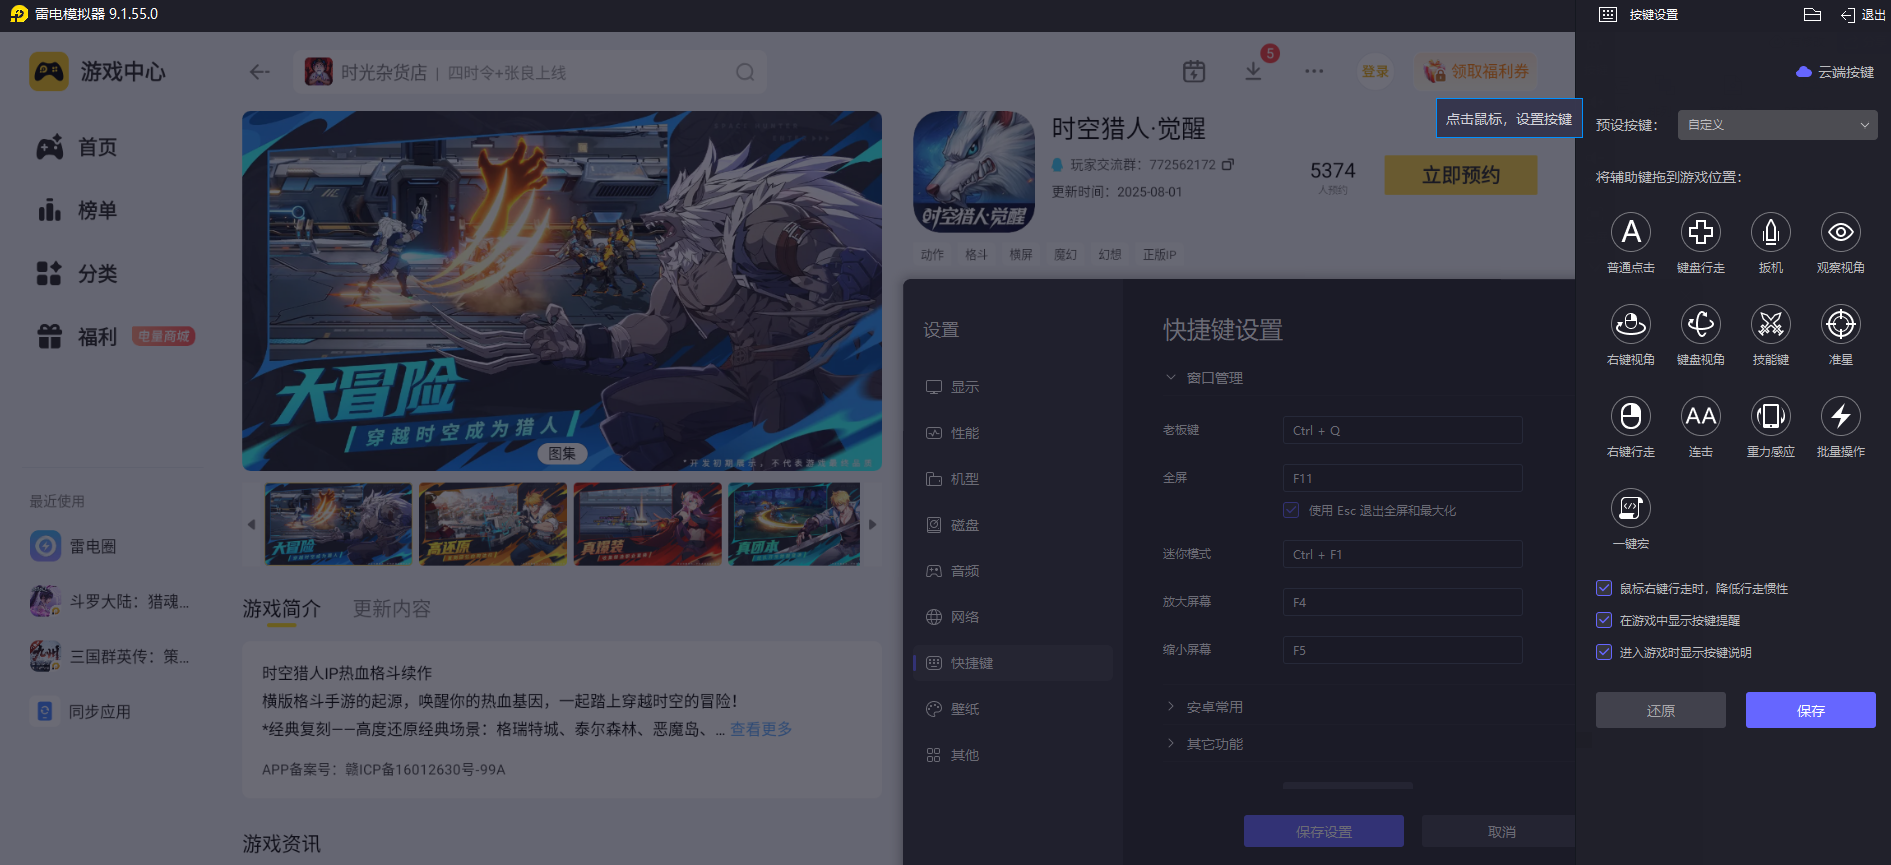Image resolution: width=1891 pixels, height=865 pixels.
Task: Open 磁盘 settings category
Action: 1013,525
